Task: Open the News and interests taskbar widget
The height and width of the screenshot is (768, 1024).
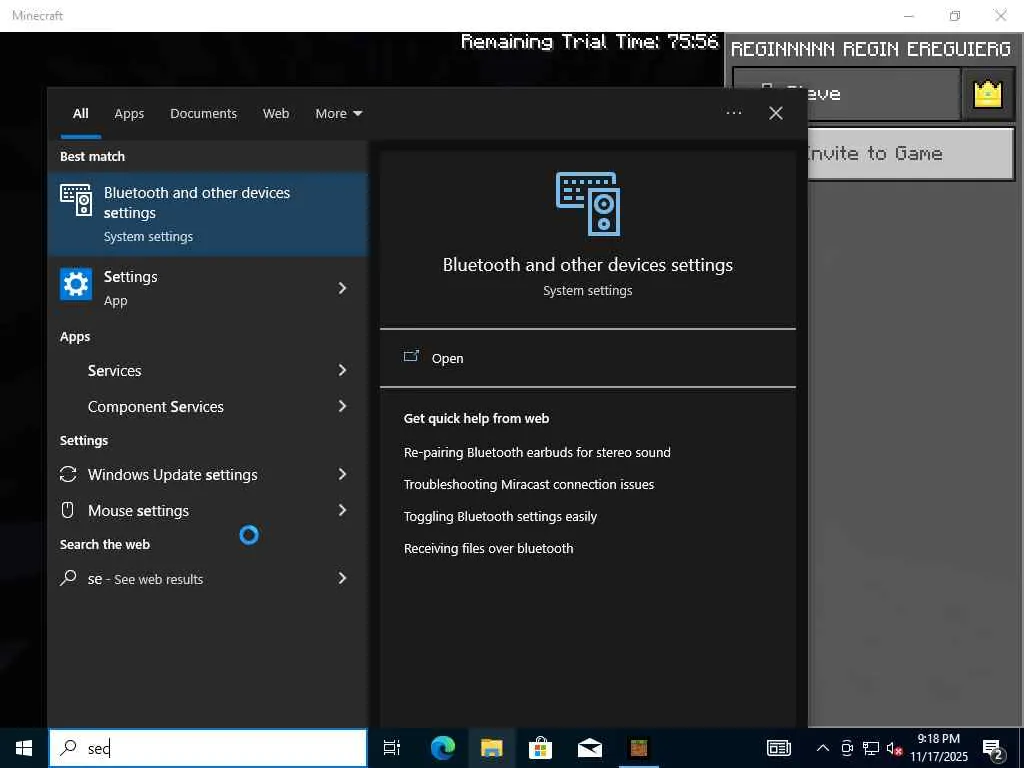Action: click(778, 748)
